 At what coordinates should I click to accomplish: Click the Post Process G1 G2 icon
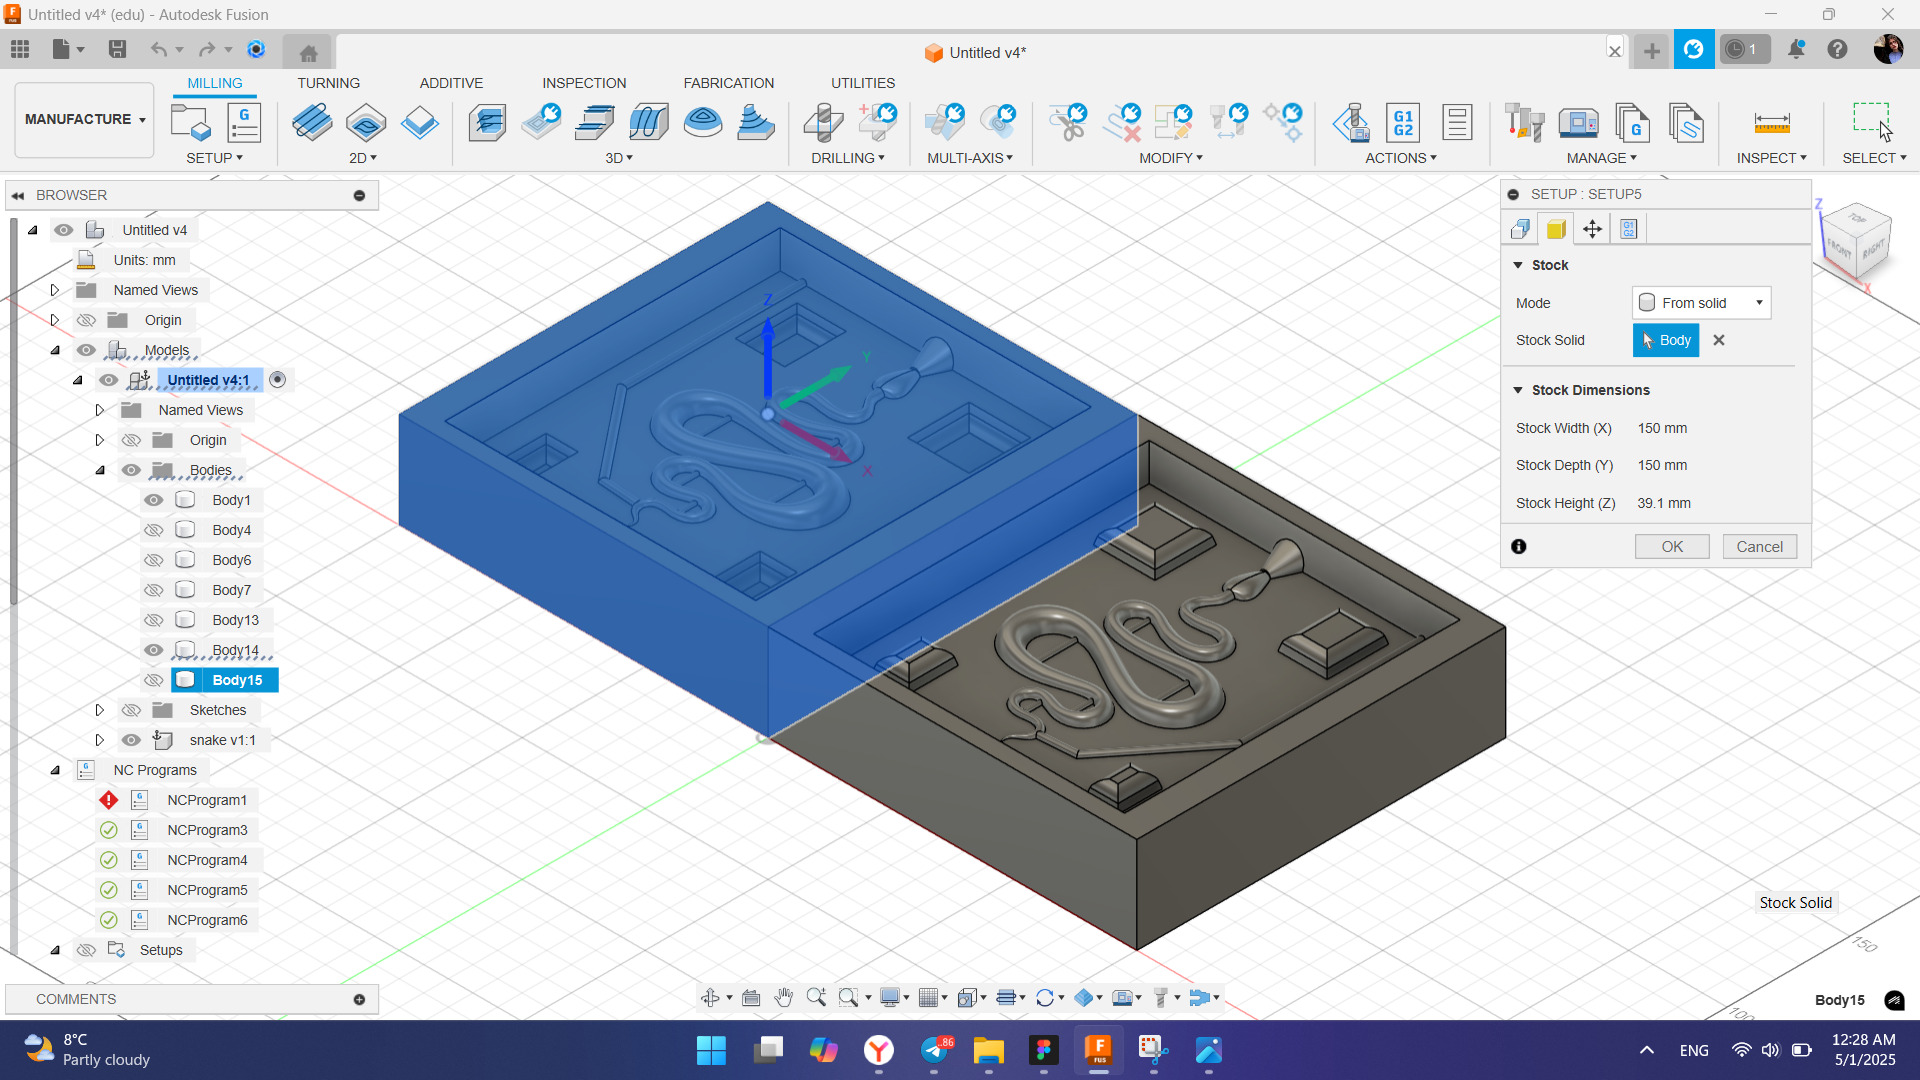[1404, 123]
